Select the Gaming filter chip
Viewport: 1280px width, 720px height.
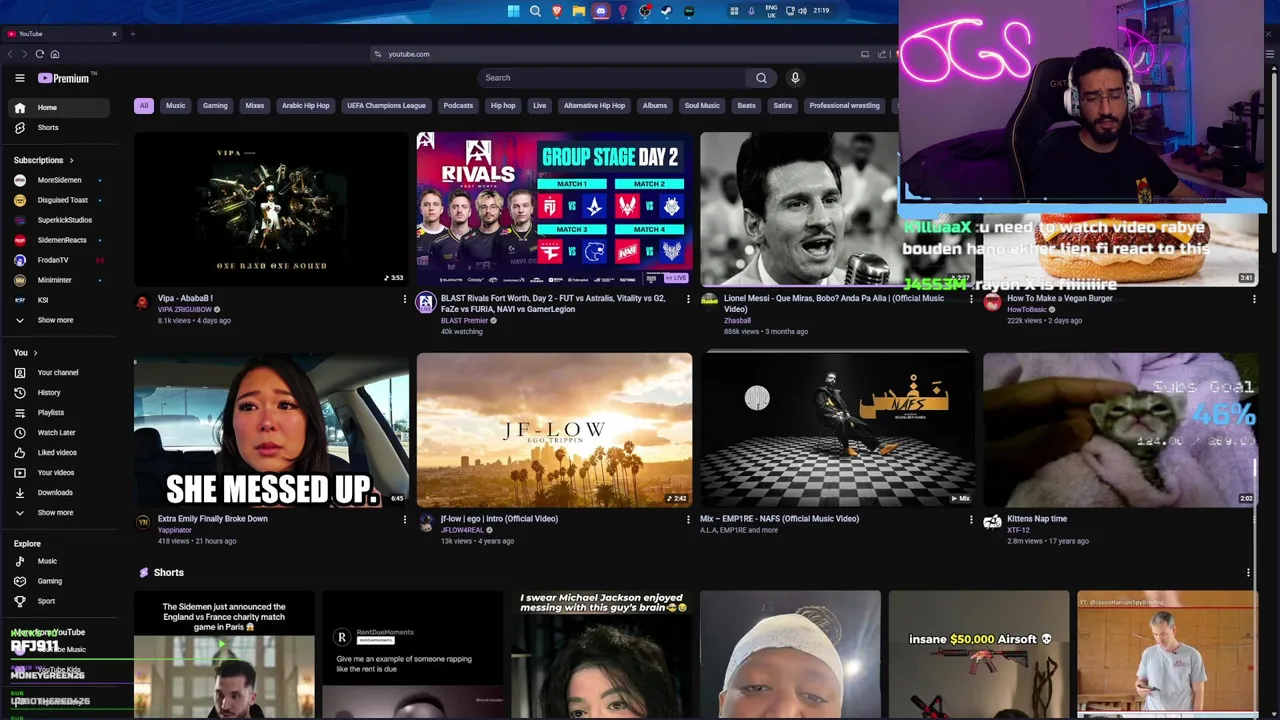tap(215, 106)
